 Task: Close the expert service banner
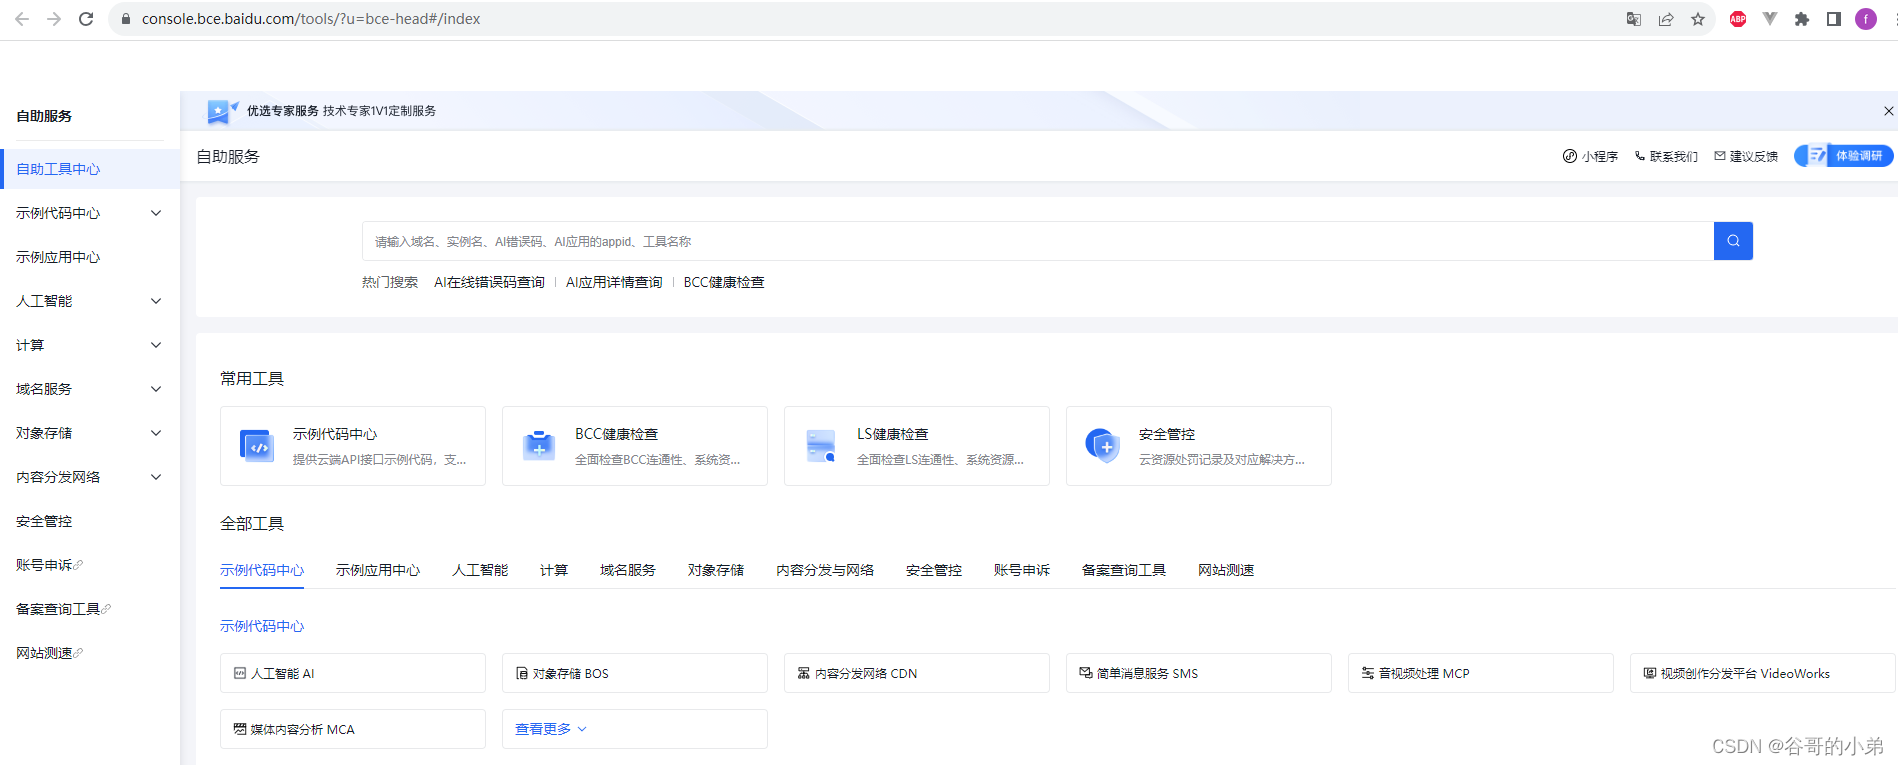point(1888,111)
